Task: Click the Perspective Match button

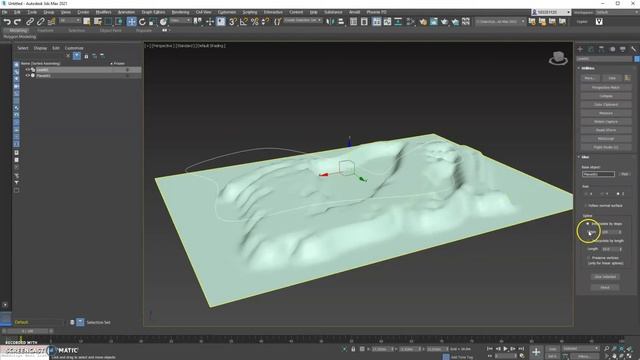Action: [x=606, y=87]
